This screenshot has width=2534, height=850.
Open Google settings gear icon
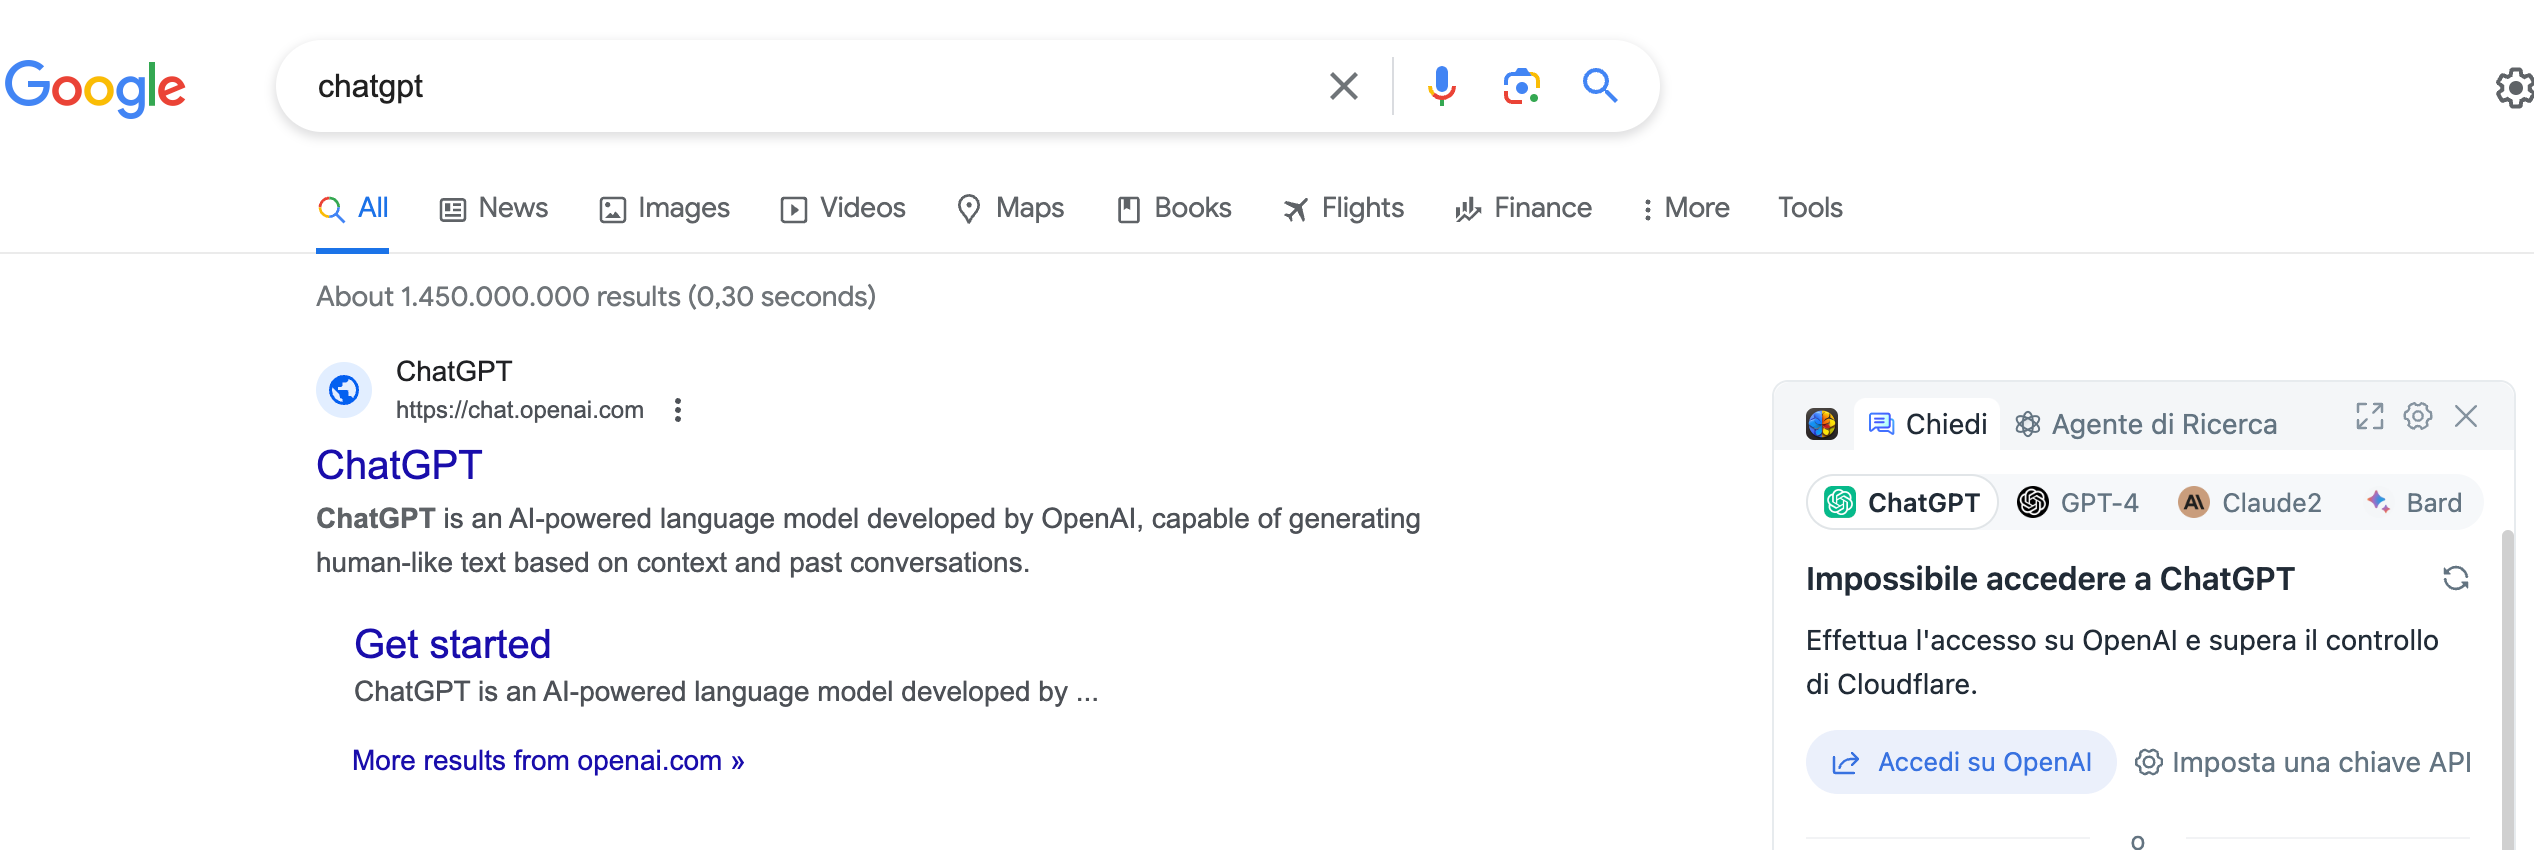click(2515, 88)
